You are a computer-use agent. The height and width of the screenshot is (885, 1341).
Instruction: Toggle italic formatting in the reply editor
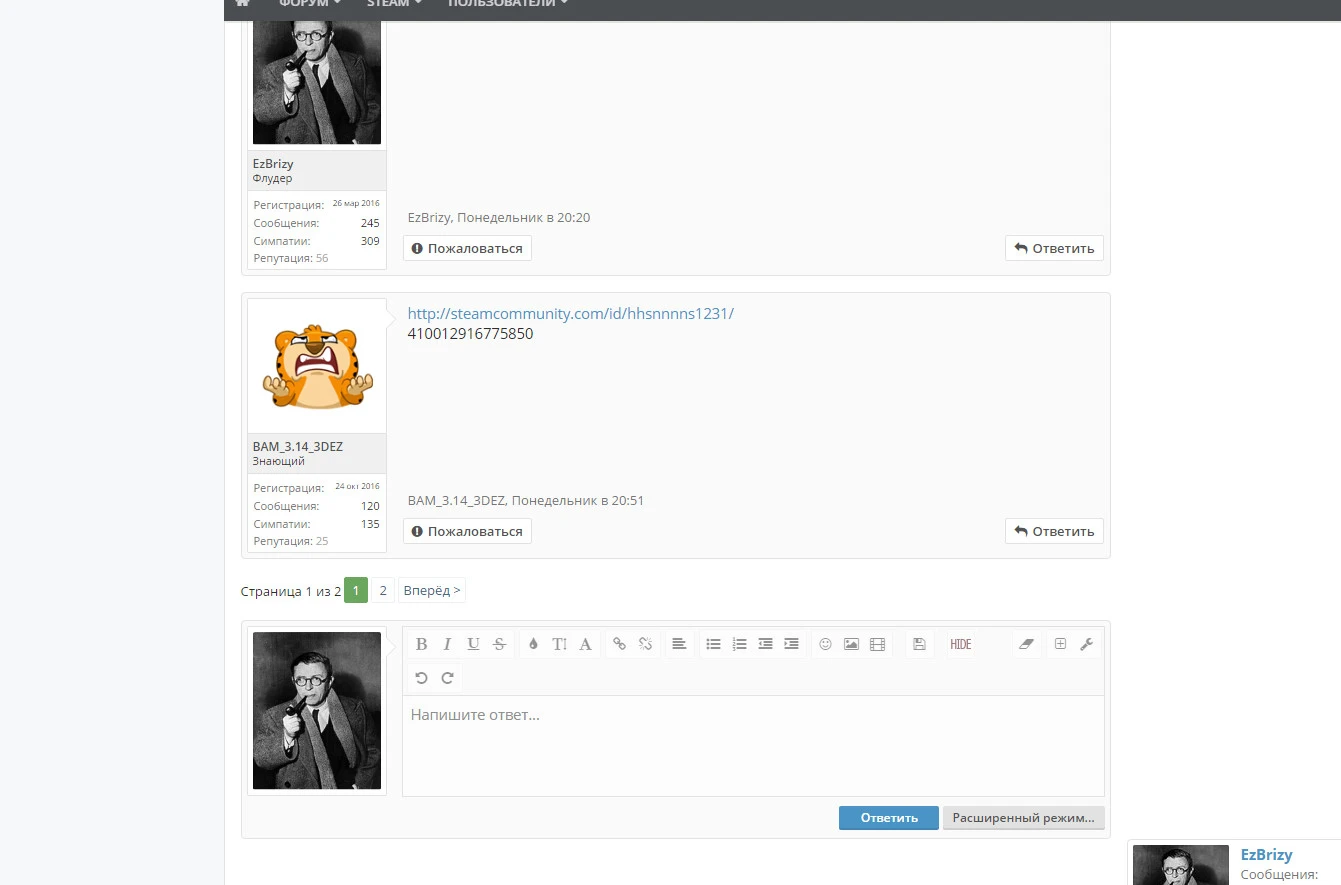447,644
